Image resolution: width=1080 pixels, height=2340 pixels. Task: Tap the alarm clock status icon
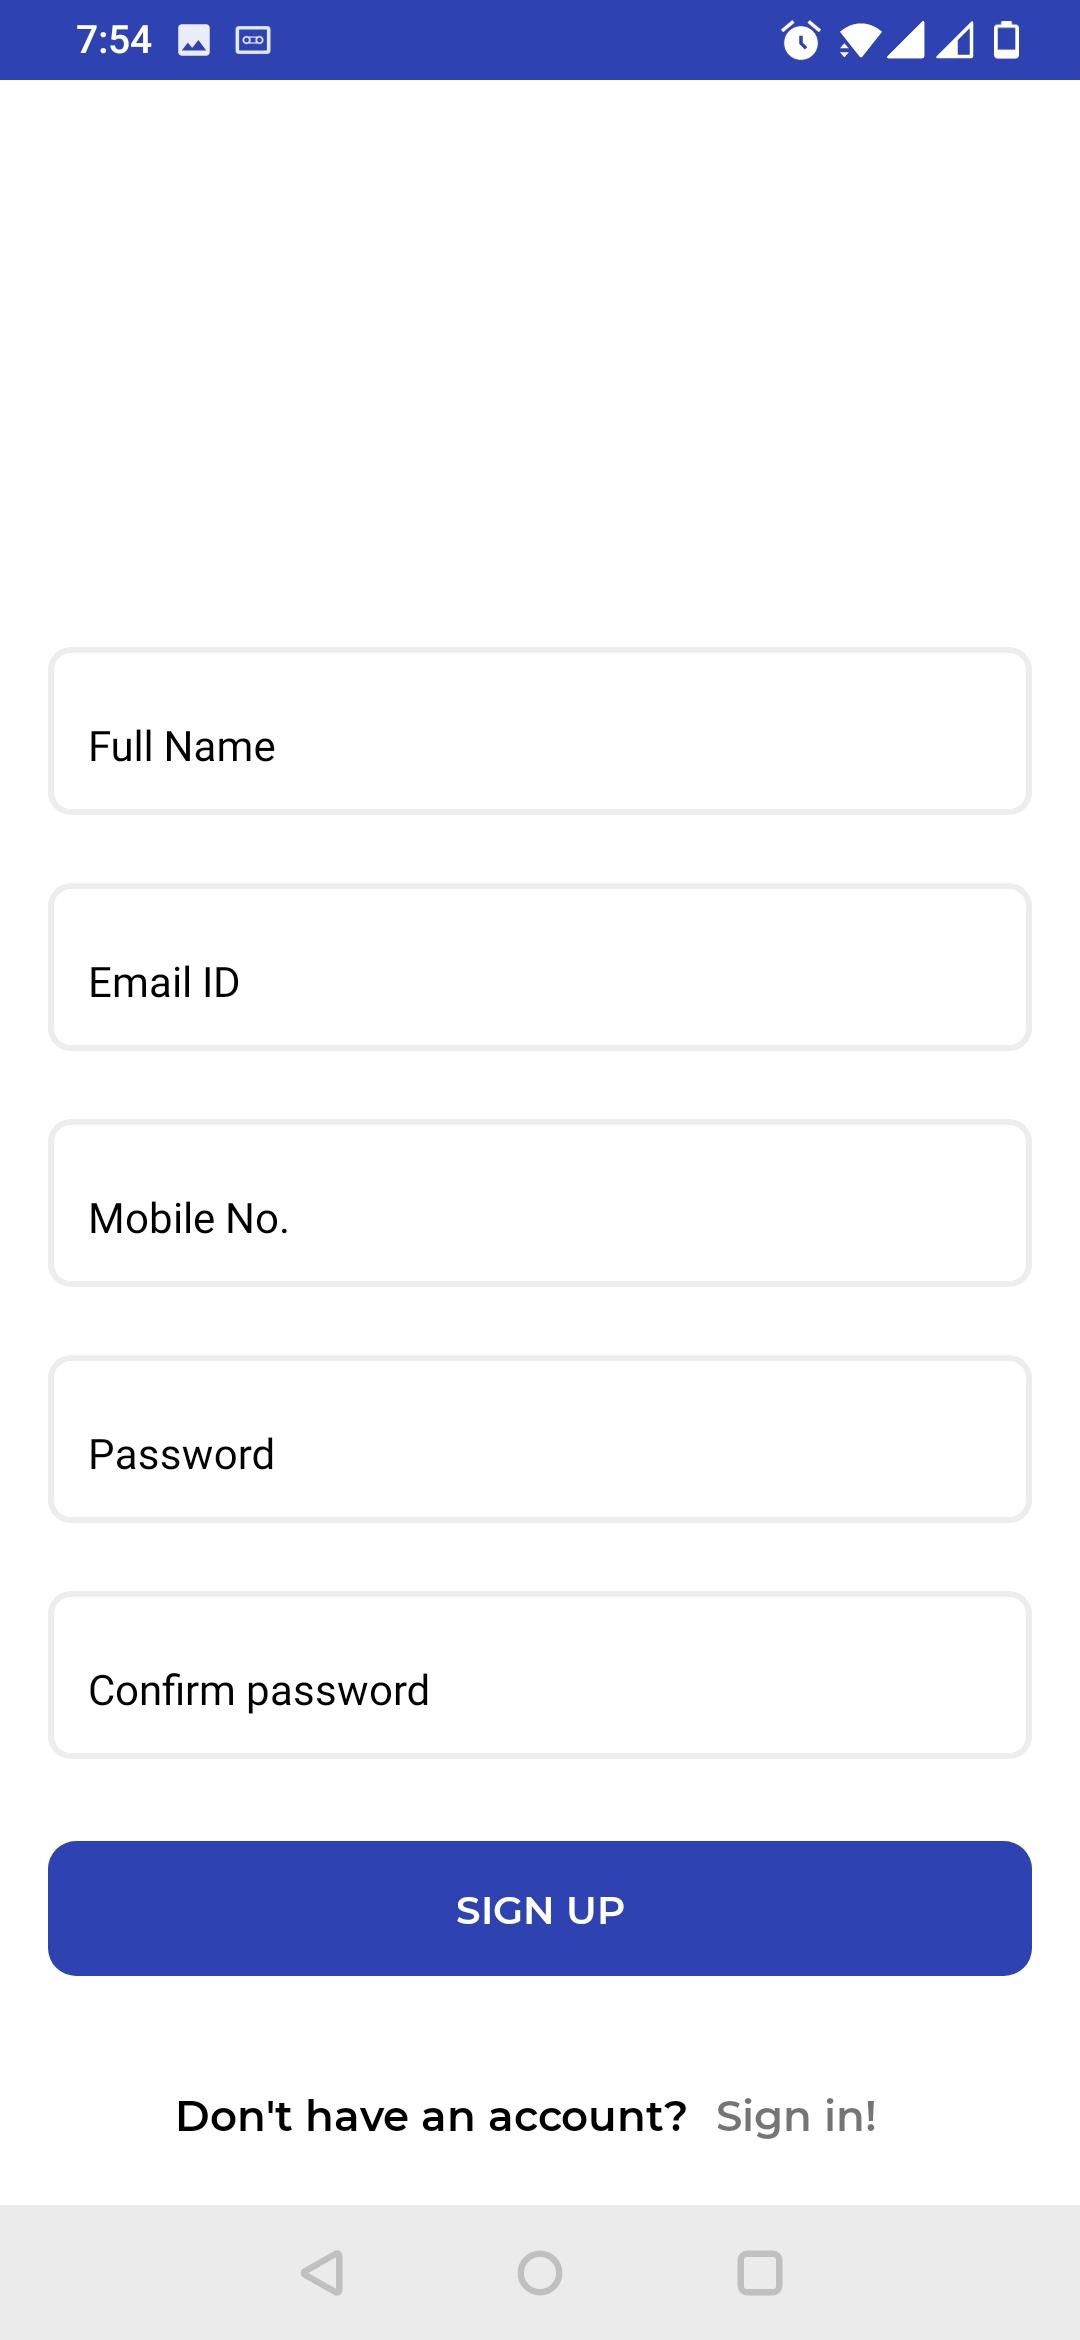point(800,40)
